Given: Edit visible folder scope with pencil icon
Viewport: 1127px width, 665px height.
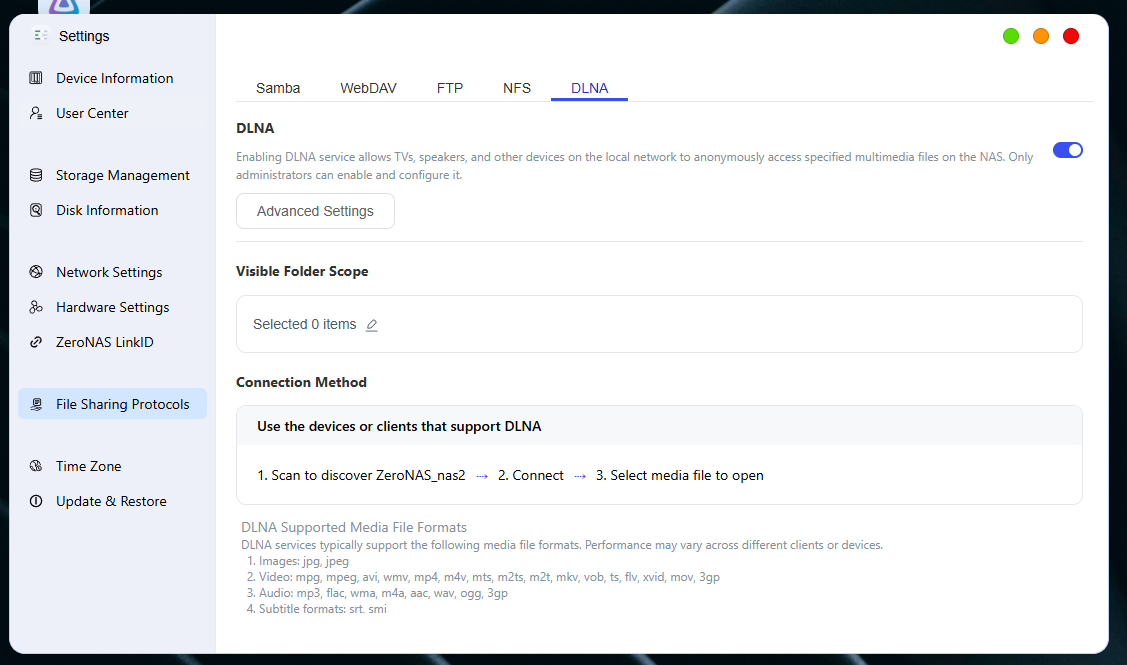Looking at the screenshot, I should tap(372, 325).
